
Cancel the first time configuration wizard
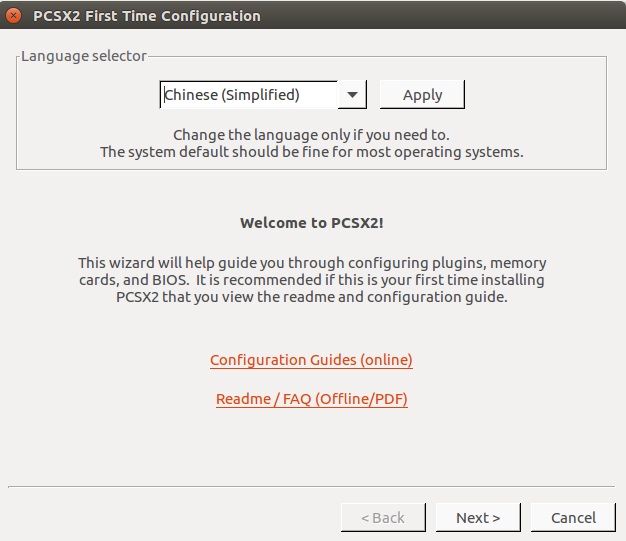coord(573,517)
